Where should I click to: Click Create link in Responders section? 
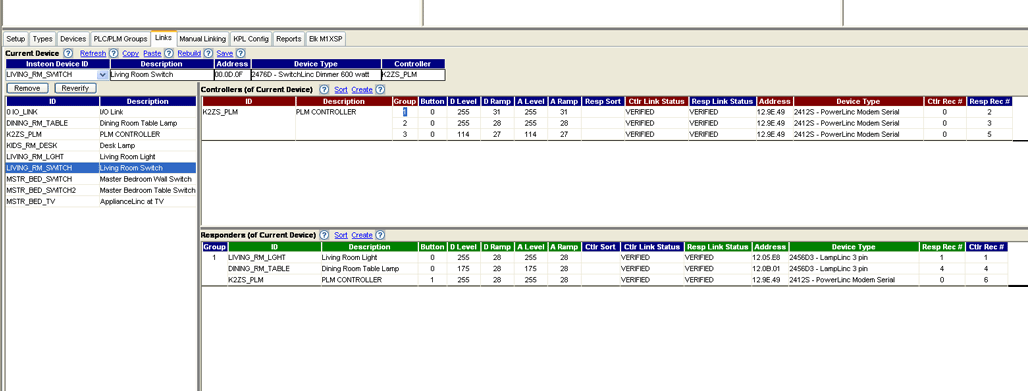coord(362,235)
